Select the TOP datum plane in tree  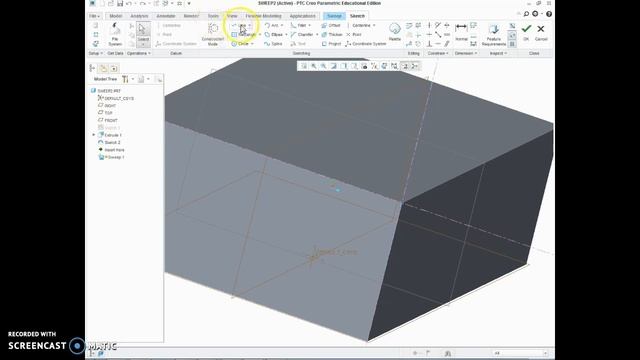(x=105, y=113)
